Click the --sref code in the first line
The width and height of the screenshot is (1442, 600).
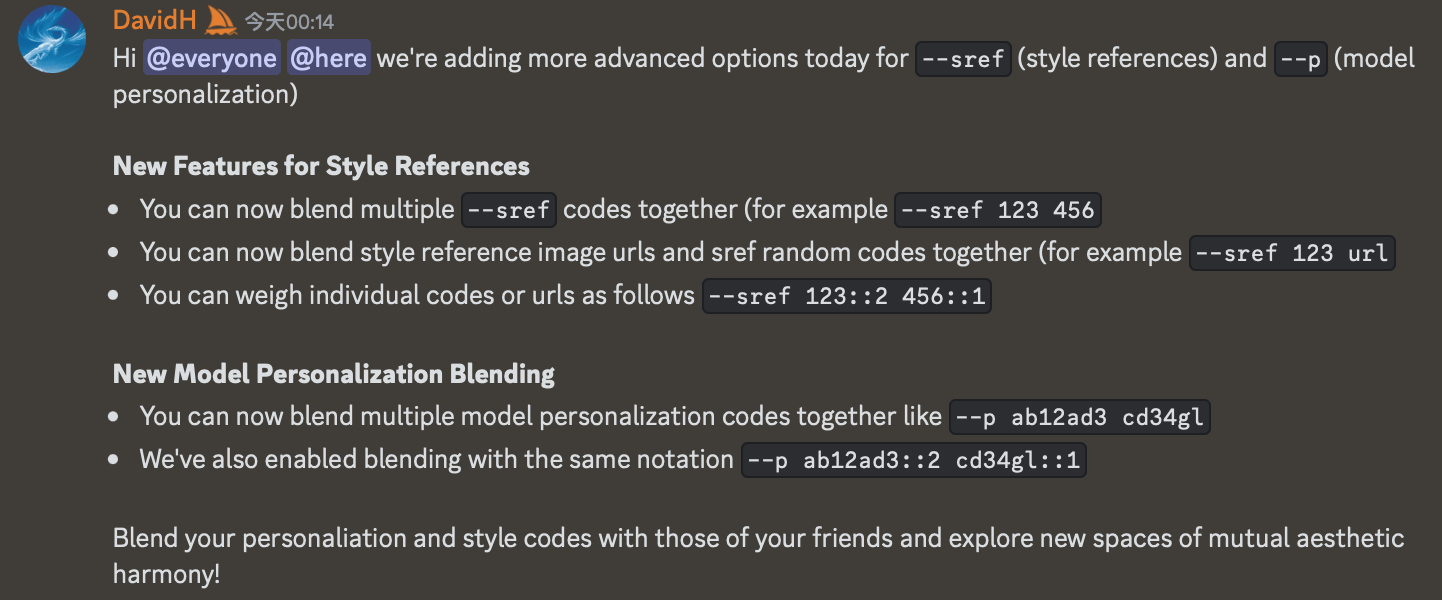click(963, 59)
